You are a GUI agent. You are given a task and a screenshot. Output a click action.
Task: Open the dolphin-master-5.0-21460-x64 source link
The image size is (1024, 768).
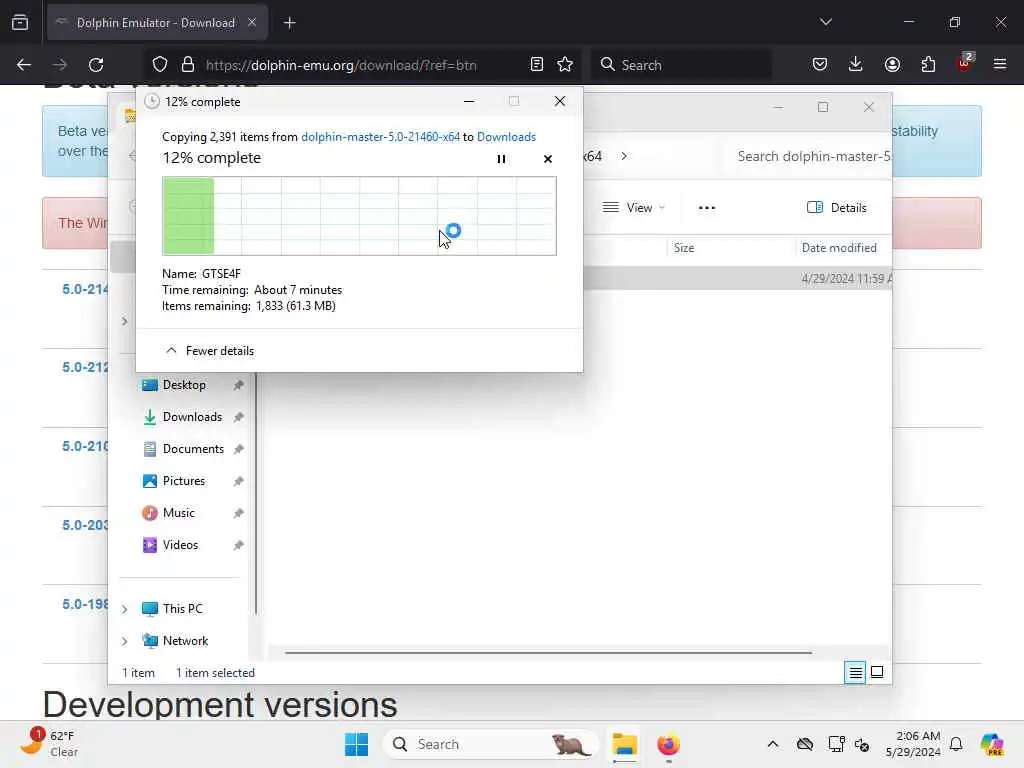(x=380, y=136)
